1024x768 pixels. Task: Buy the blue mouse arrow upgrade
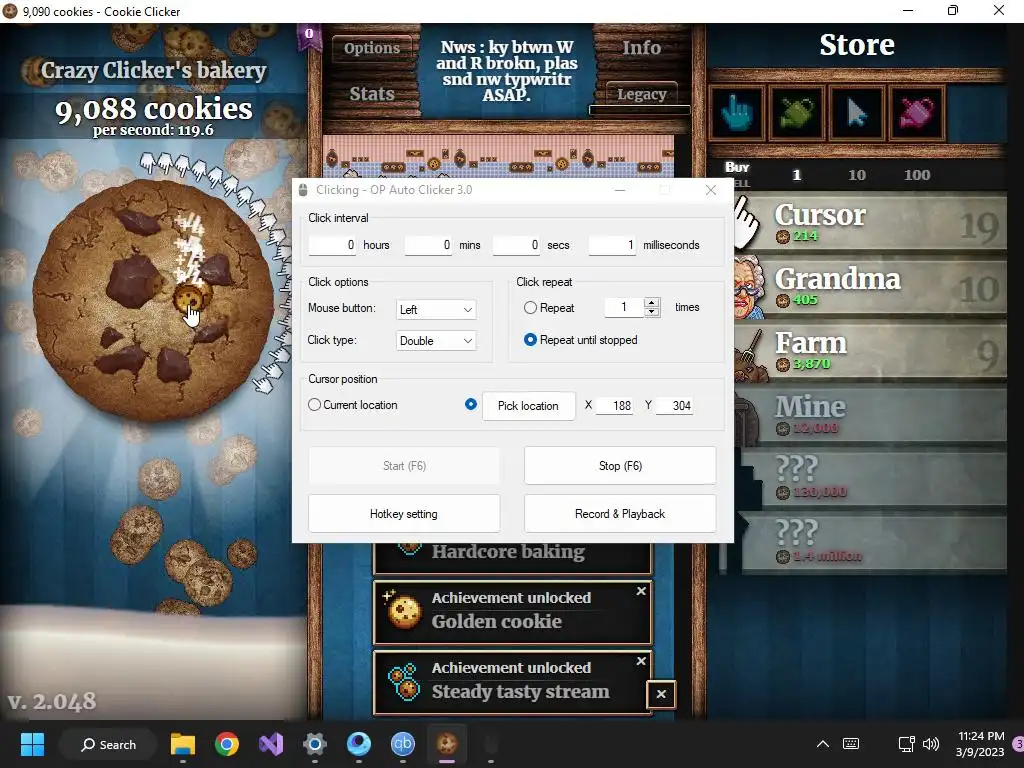[856, 112]
